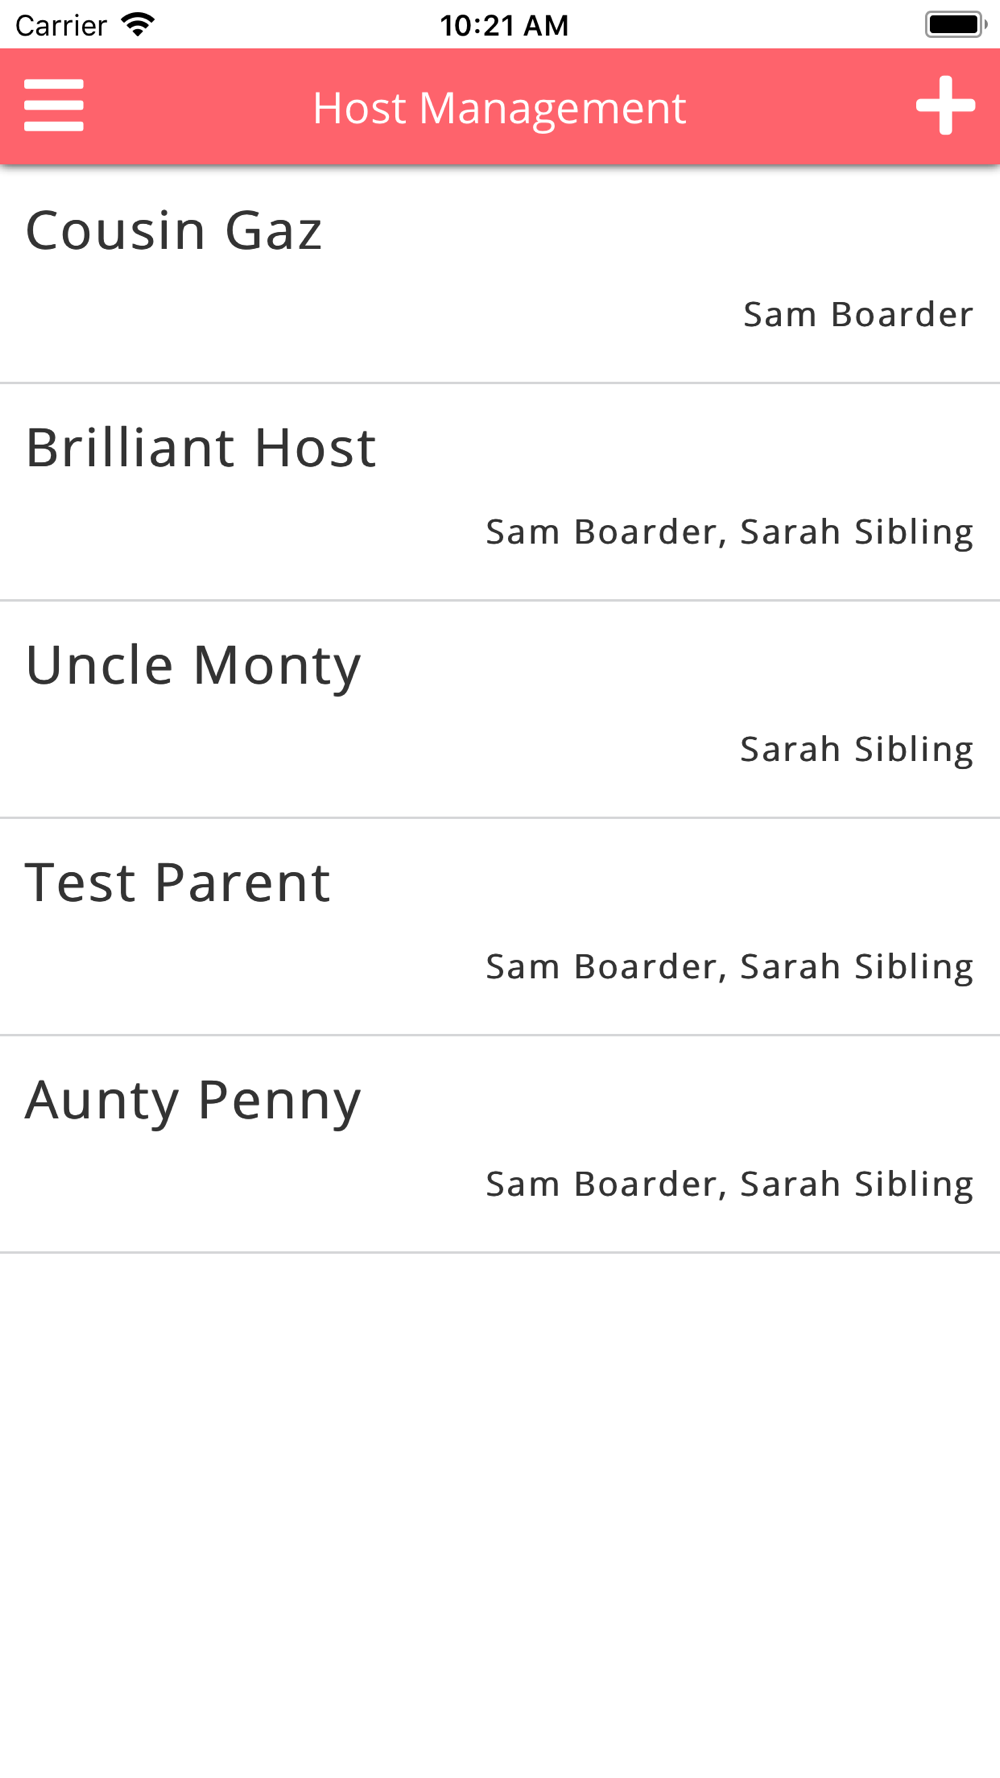
Task: Open Uncle Monty host details
Action: pyautogui.click(x=500, y=709)
